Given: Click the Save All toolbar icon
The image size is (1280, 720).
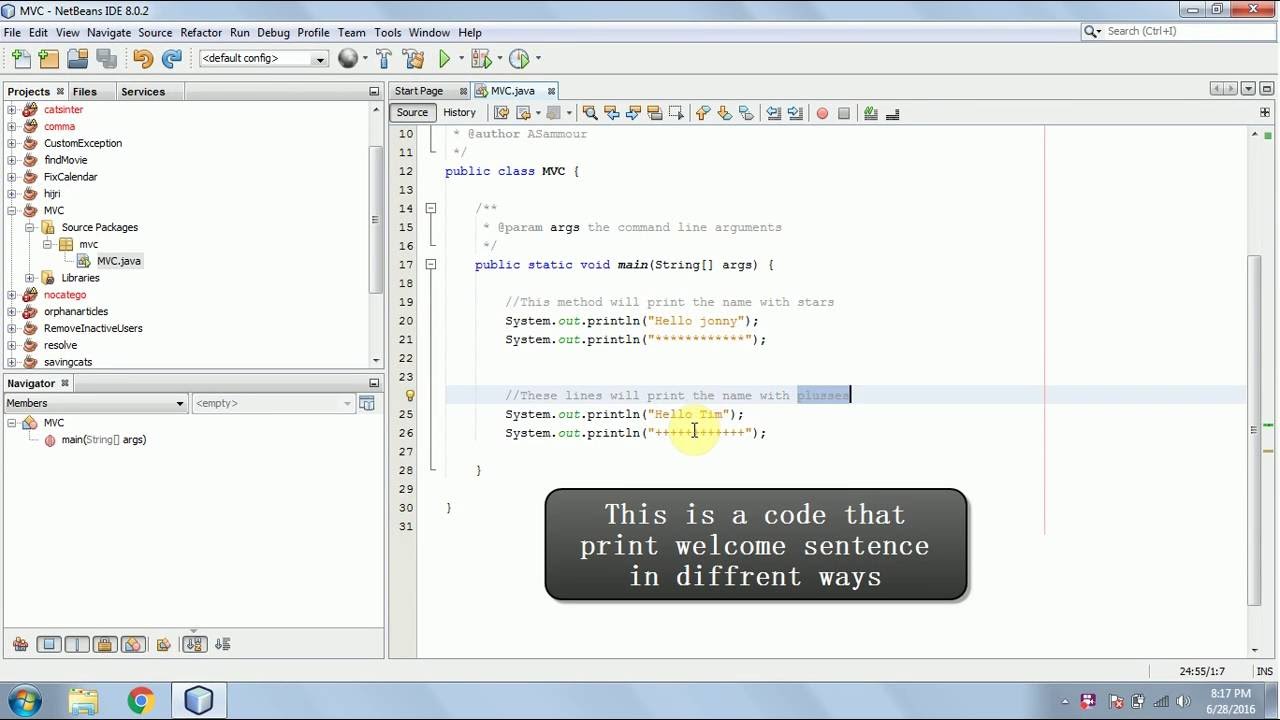Looking at the screenshot, I should [x=106, y=59].
